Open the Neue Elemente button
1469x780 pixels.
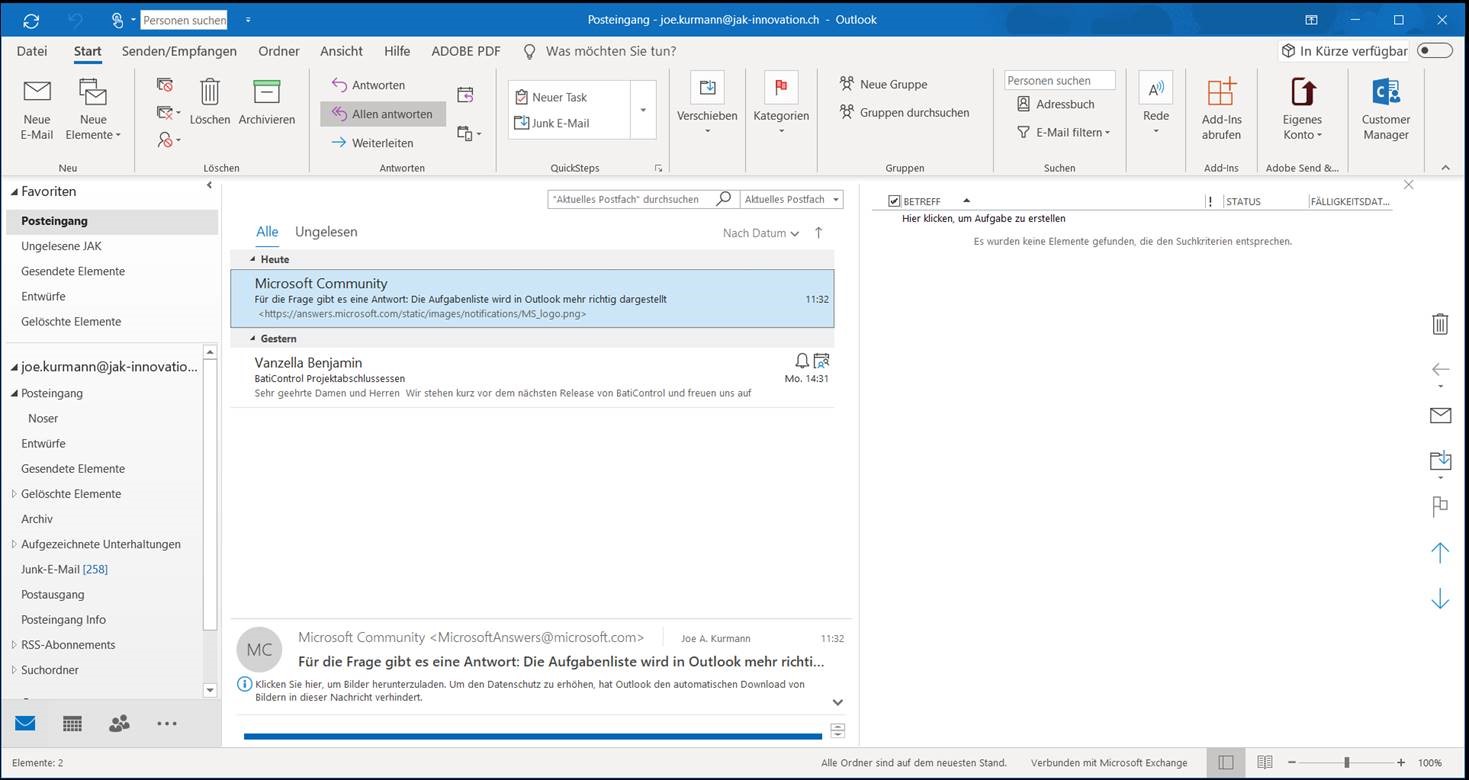point(93,110)
